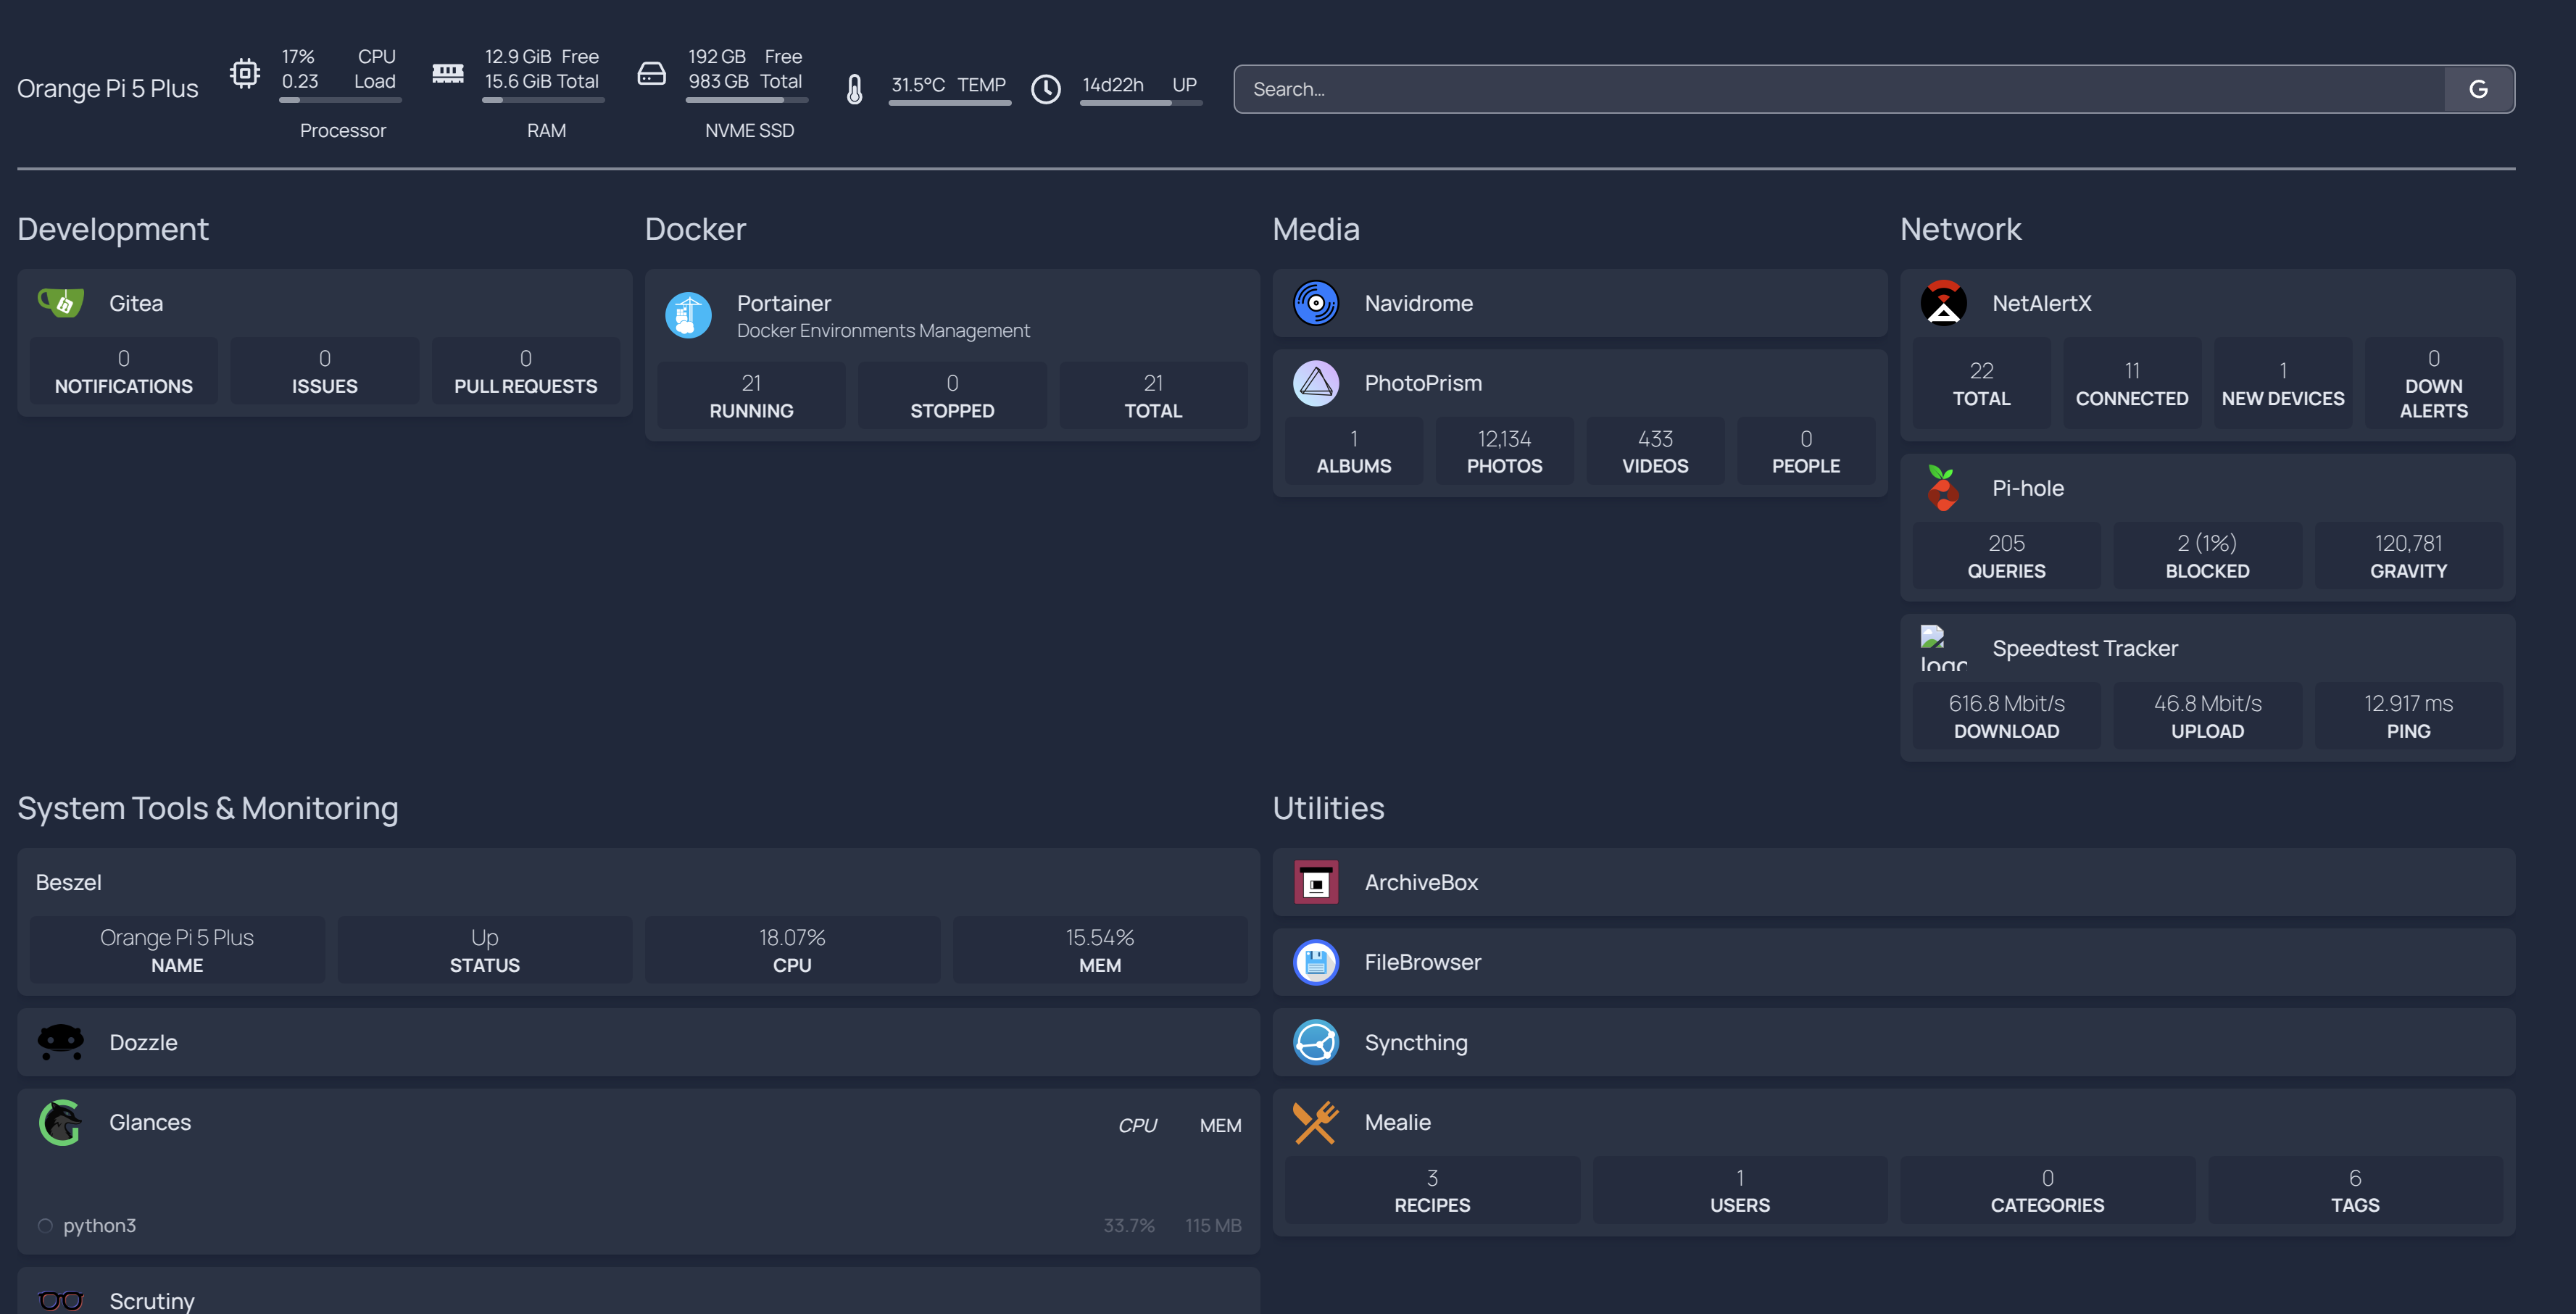The image size is (2576, 1314).
Task: Click the Syncthing sync icon
Action: point(1316,1042)
